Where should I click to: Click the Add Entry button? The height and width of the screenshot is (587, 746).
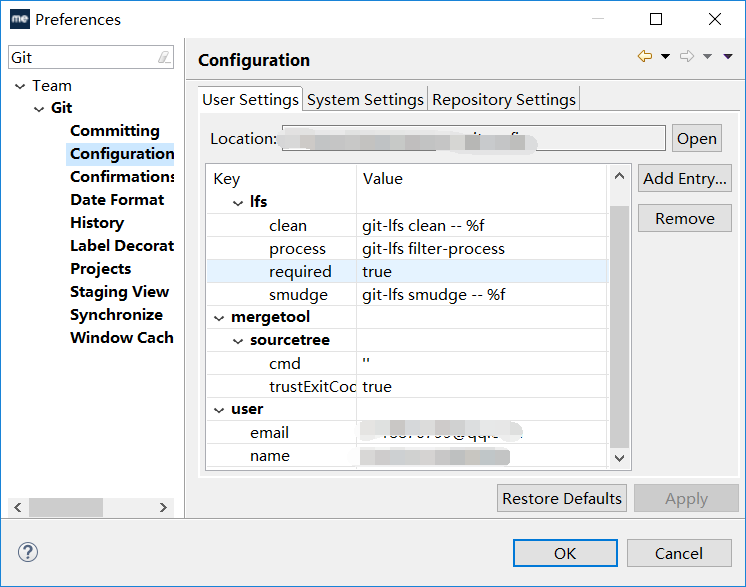(685, 179)
